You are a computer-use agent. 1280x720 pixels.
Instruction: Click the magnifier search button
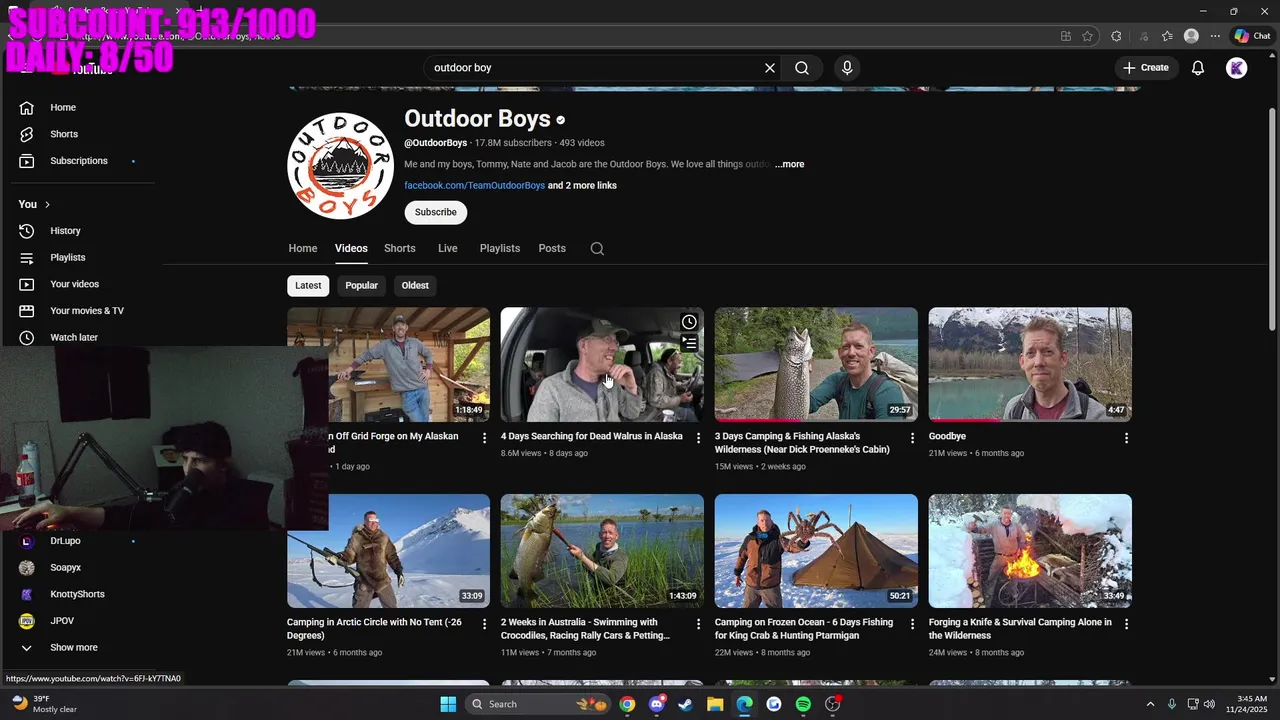802,68
